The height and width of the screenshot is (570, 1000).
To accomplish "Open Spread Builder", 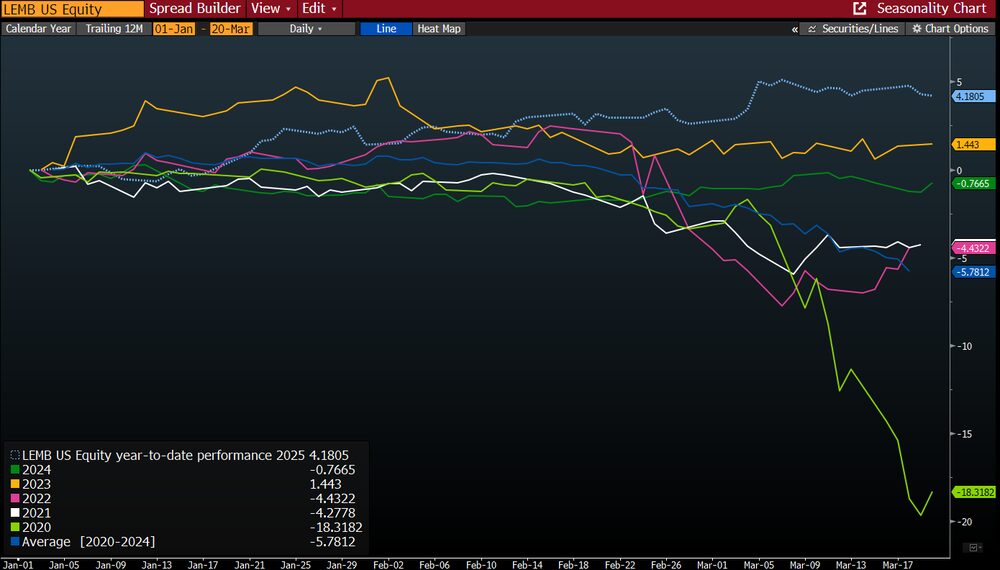I will pyautogui.click(x=195, y=8).
